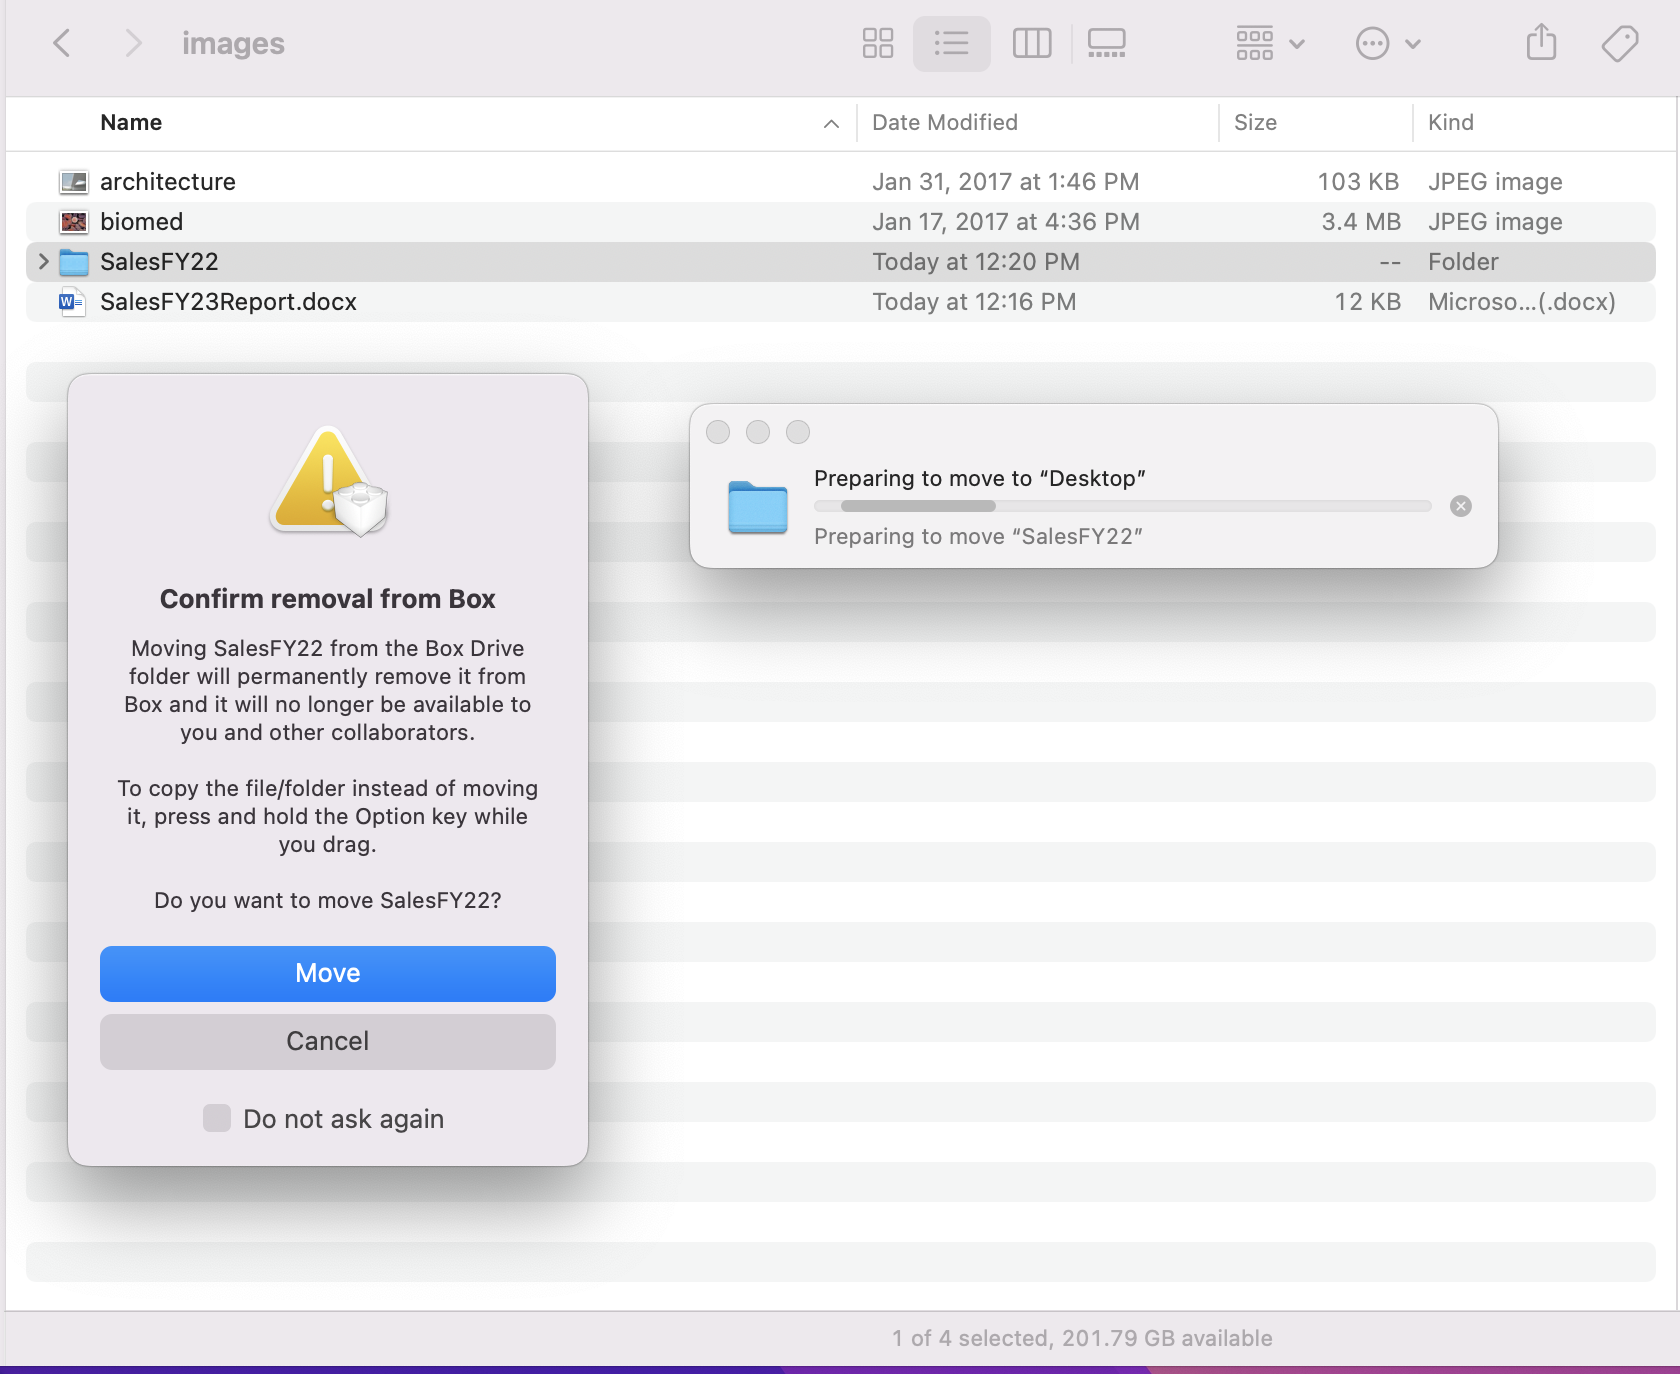Image resolution: width=1680 pixels, height=1374 pixels.
Task: Click 'Confirm removal from Box' heading
Action: [x=328, y=598]
